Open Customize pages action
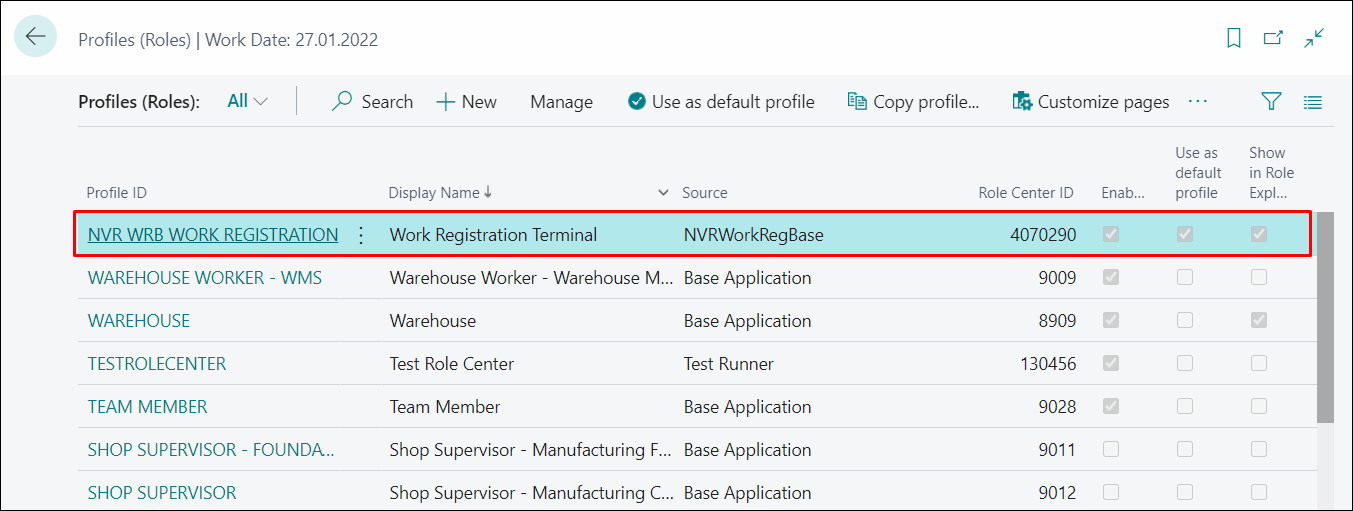This screenshot has height=511, width=1353. 1090,101
